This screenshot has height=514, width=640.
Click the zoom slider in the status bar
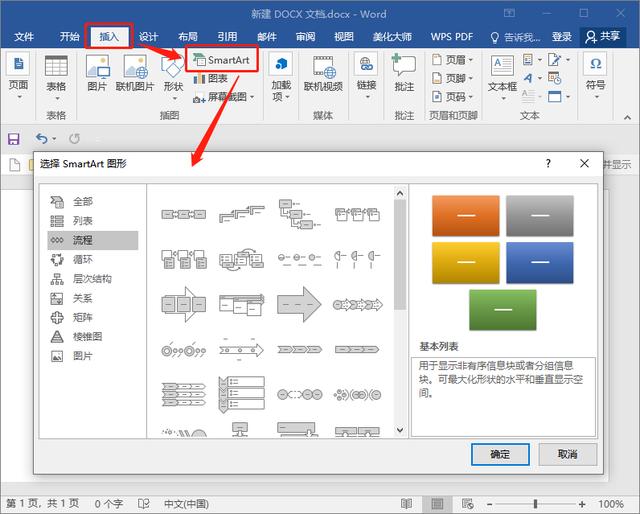point(535,503)
